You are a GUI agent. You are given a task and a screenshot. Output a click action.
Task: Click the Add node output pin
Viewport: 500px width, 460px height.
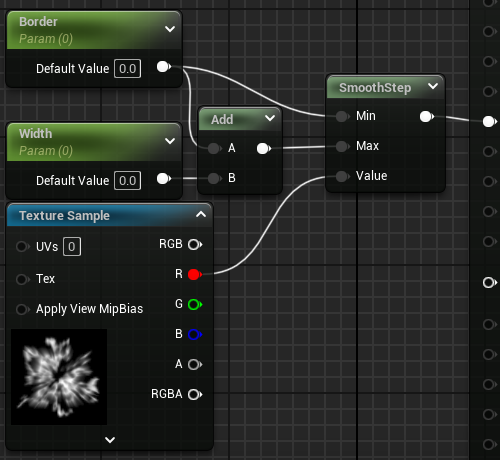[x=264, y=149]
